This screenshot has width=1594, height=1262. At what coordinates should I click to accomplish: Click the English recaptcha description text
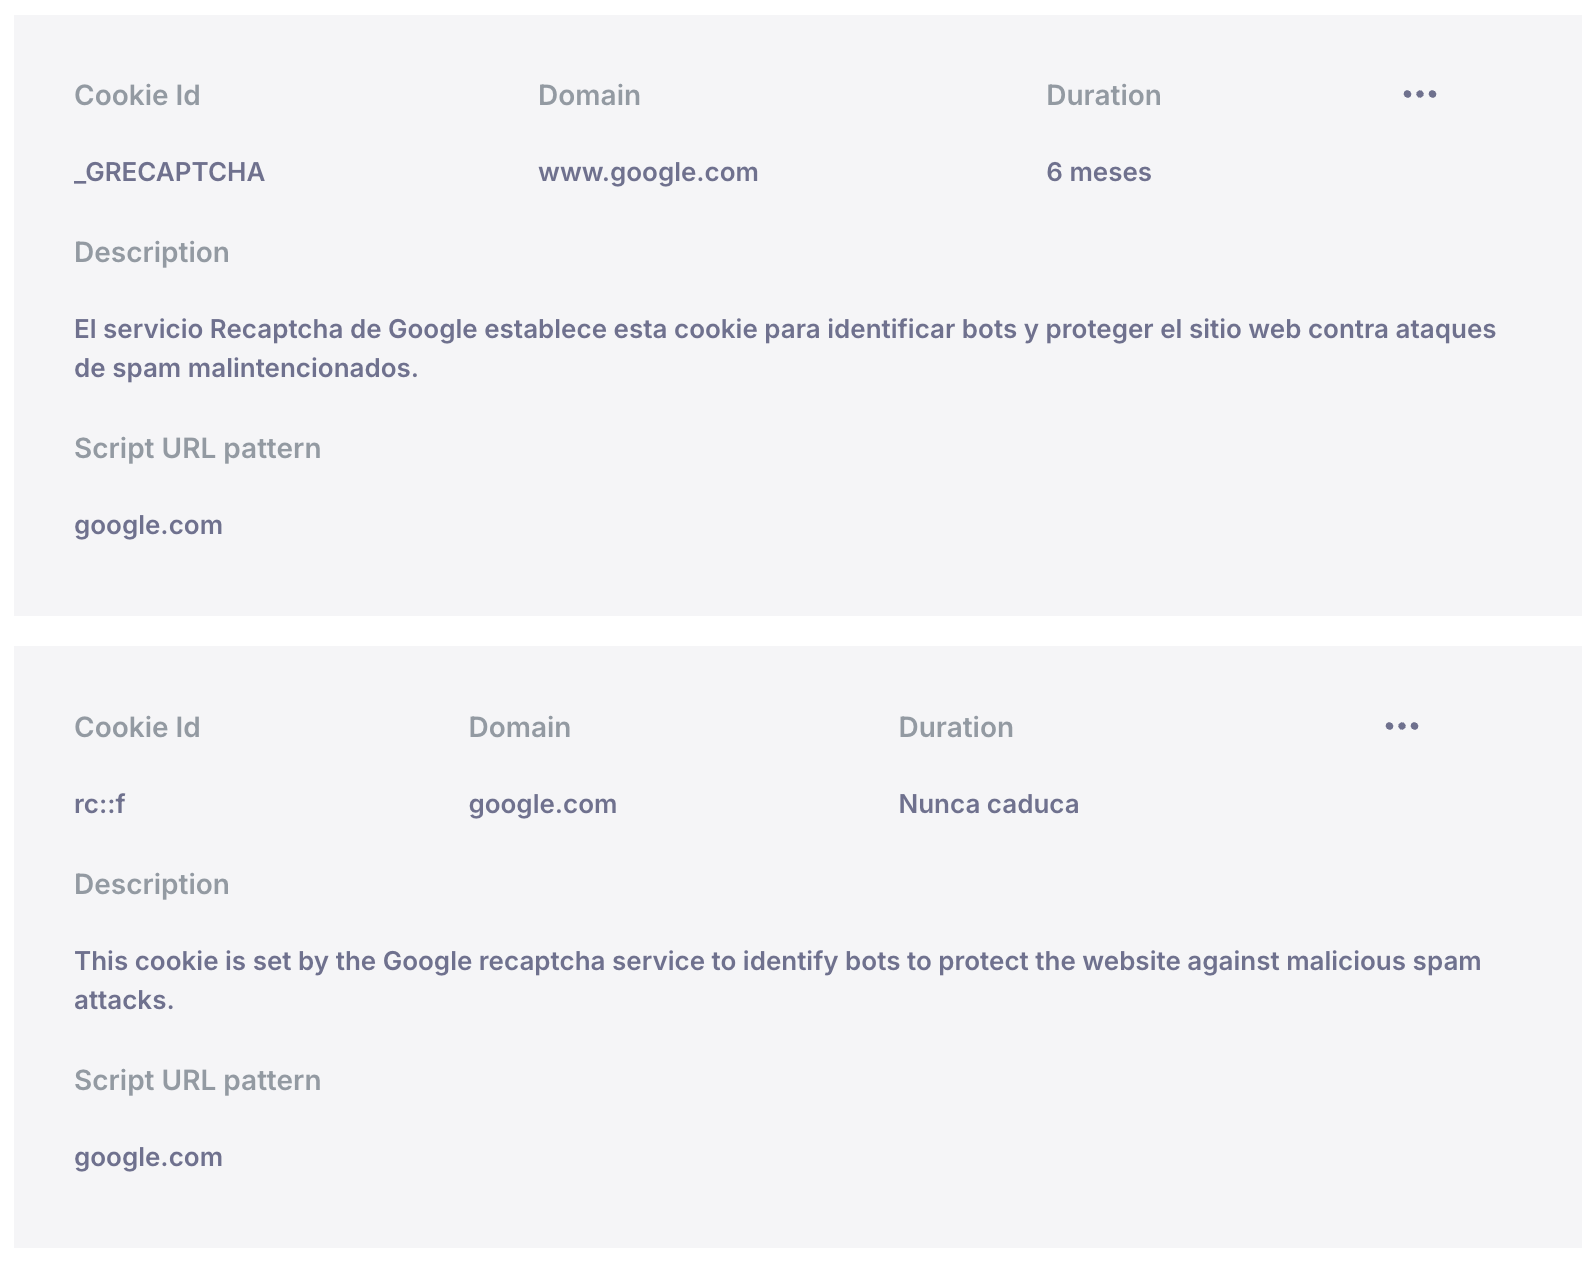click(x=778, y=980)
